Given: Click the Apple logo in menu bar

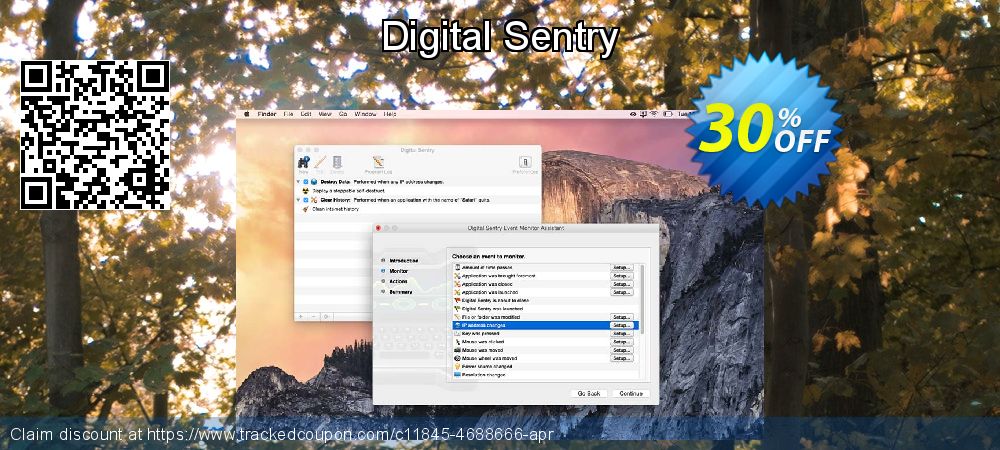Looking at the screenshot, I should tap(246, 114).
